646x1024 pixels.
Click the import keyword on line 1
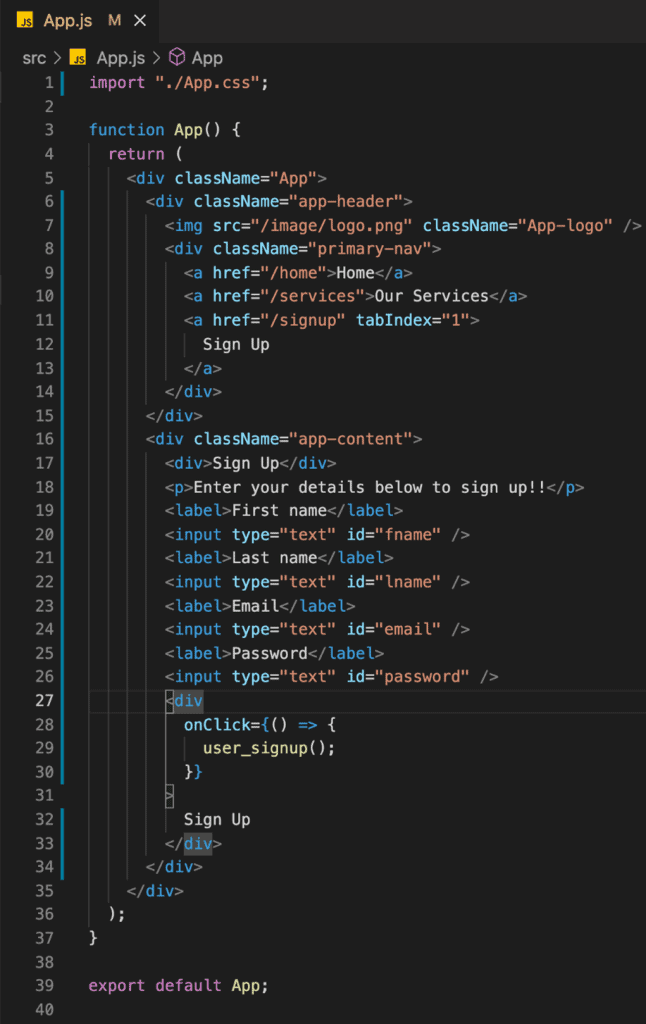coord(117,83)
